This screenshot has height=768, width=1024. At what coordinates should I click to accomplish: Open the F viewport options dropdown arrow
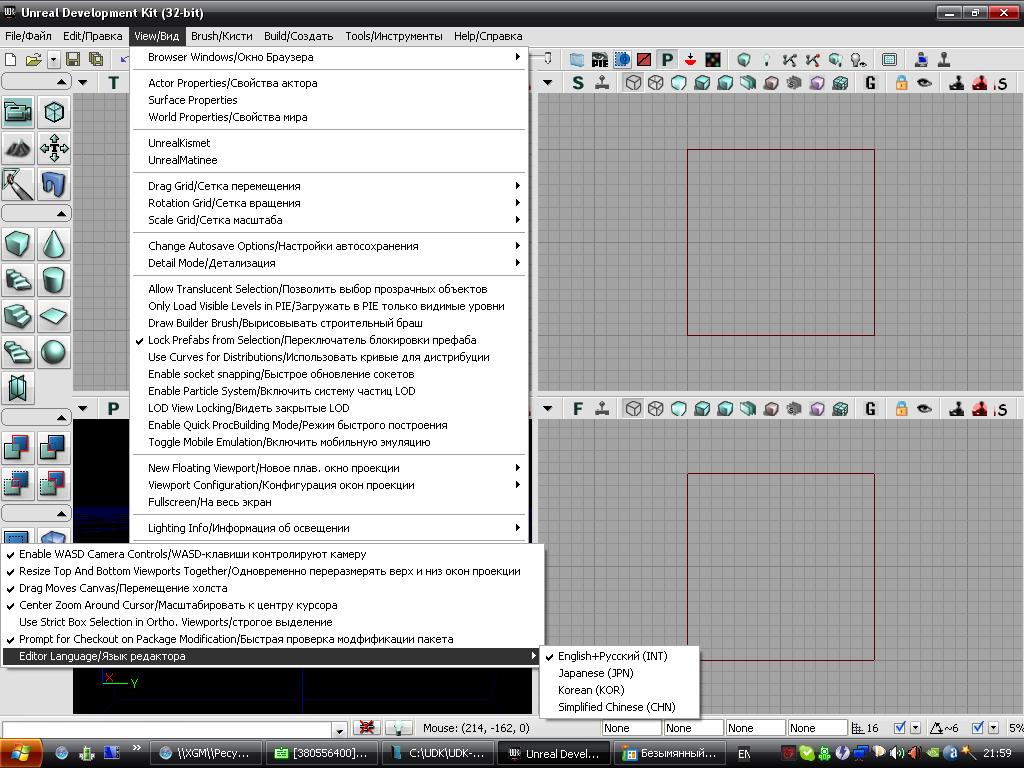point(548,409)
